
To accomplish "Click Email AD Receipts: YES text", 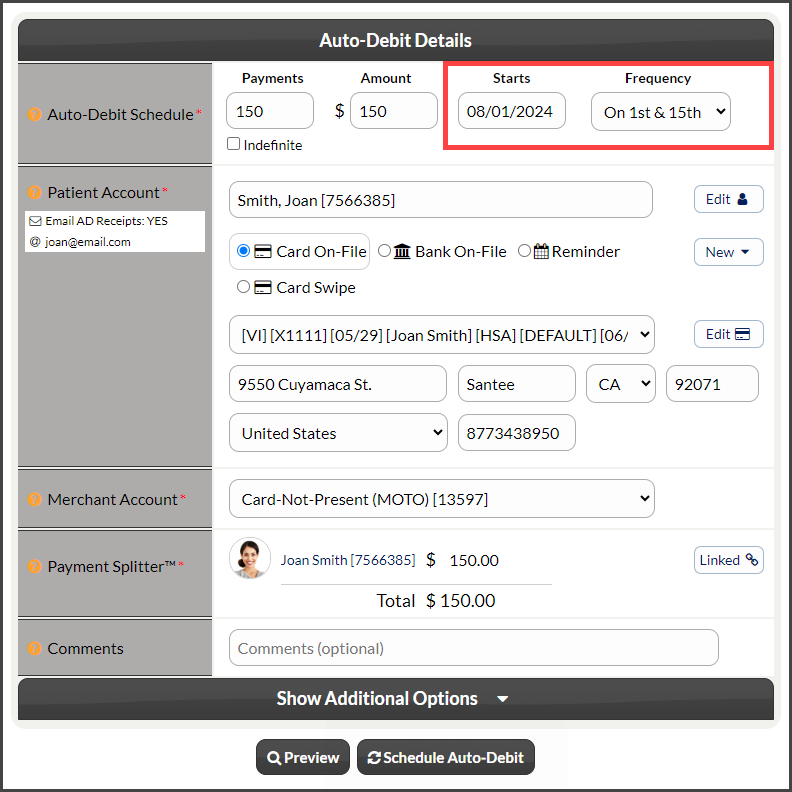I will point(106,221).
